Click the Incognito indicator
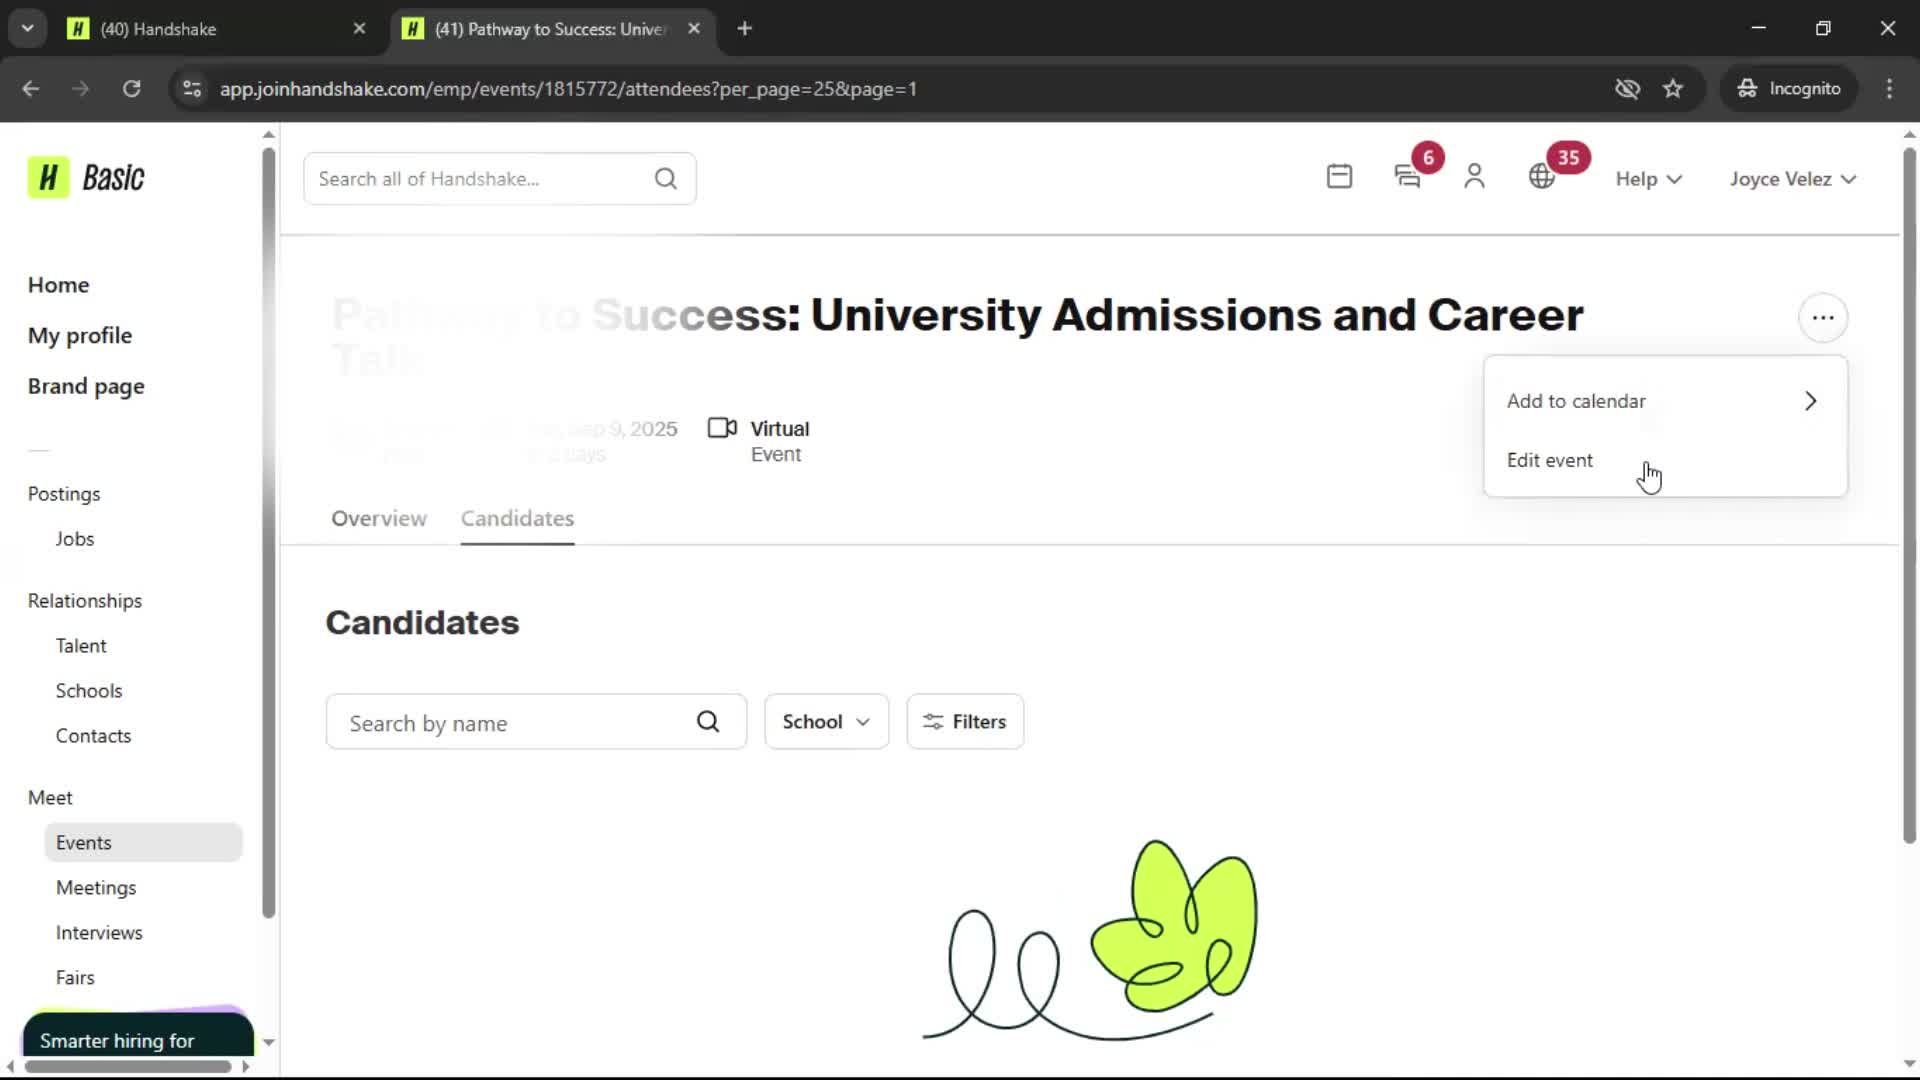1920x1080 pixels. 1789,89
